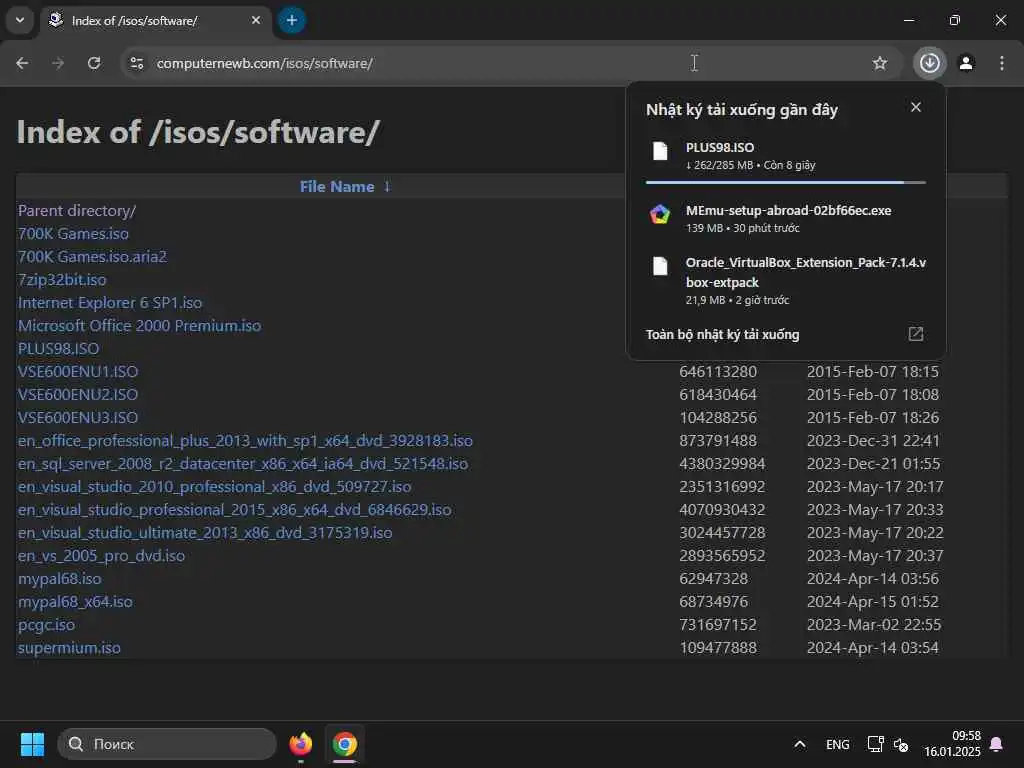Open 700K Games.iso.aria2 link
The height and width of the screenshot is (768, 1024).
[x=92, y=257]
